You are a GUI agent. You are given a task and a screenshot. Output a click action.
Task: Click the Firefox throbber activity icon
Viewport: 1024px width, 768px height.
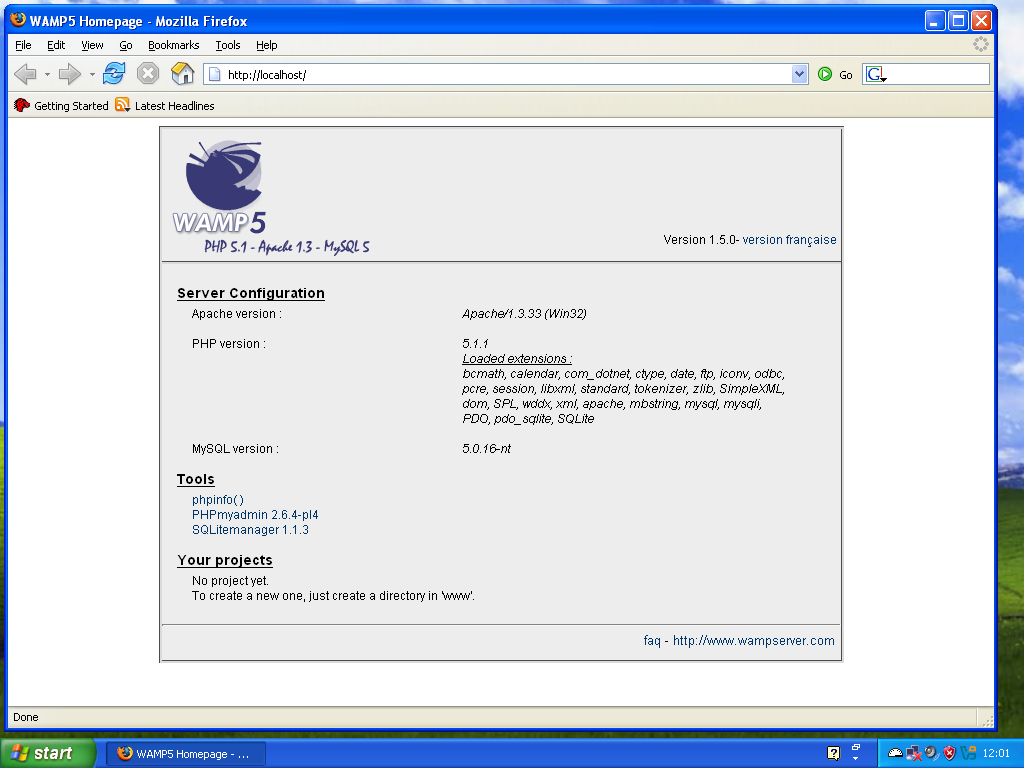pyautogui.click(x=981, y=44)
